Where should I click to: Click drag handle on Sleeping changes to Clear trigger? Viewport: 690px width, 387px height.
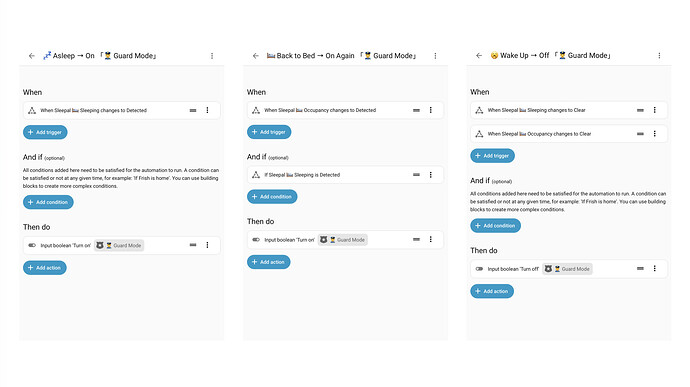coord(640,110)
